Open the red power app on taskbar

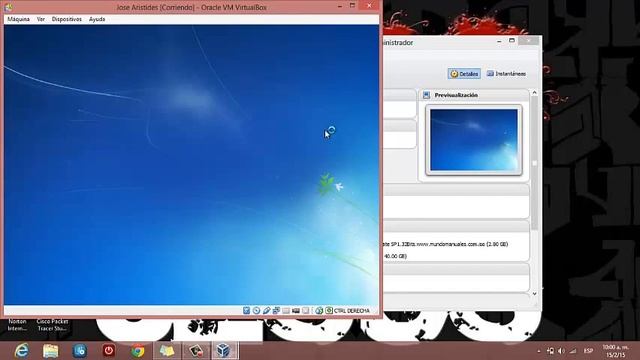[109, 351]
